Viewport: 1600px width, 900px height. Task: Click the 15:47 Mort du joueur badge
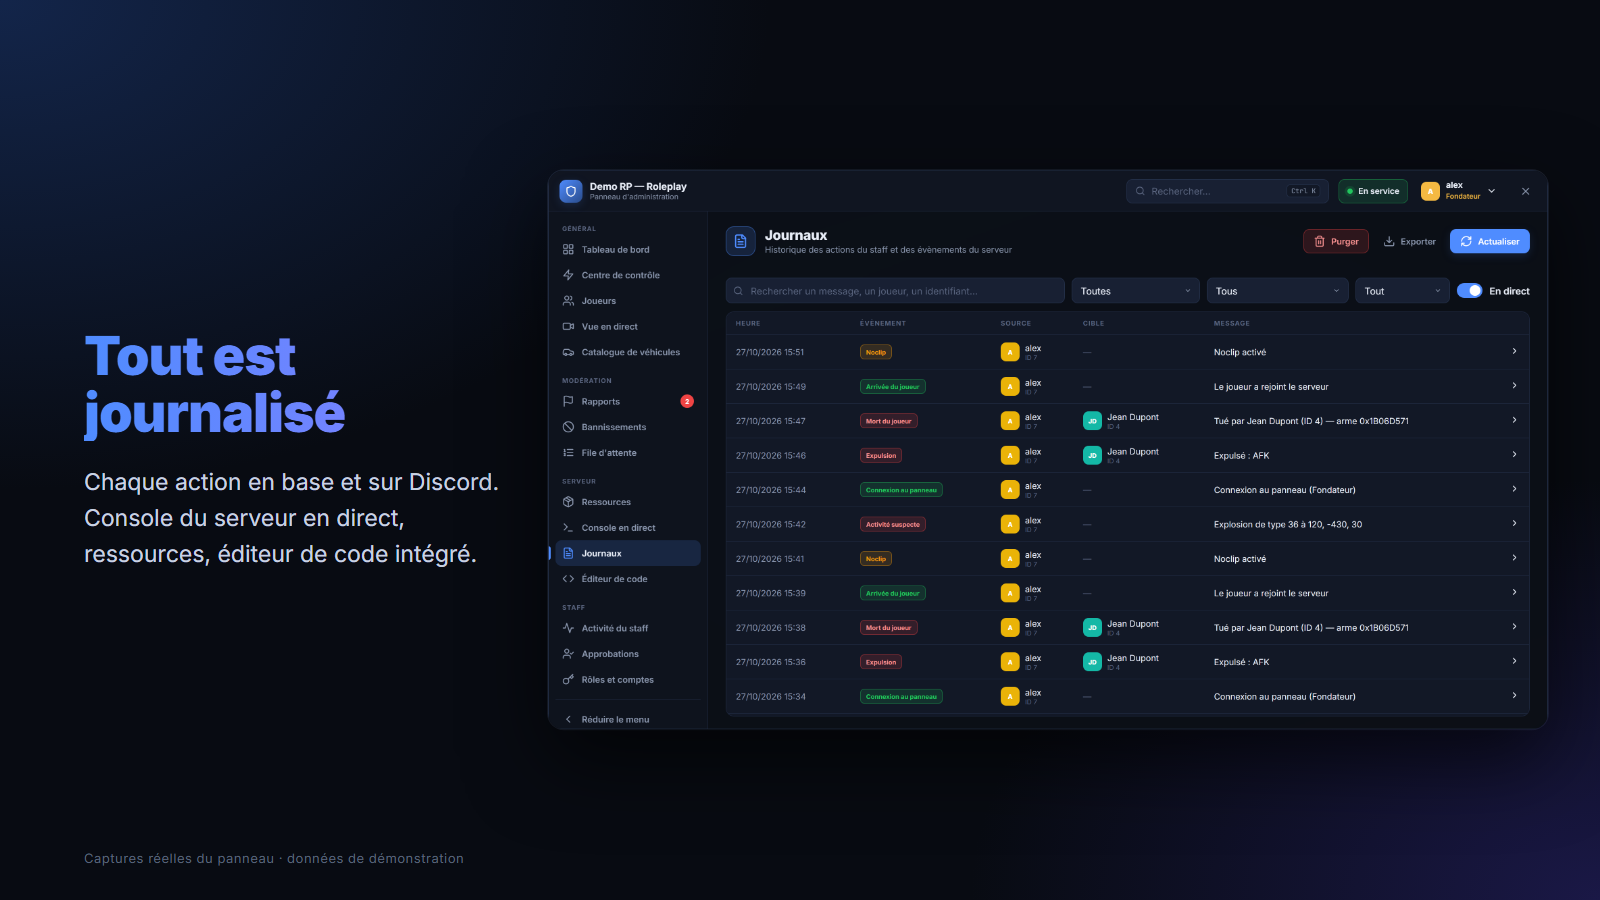coord(889,421)
